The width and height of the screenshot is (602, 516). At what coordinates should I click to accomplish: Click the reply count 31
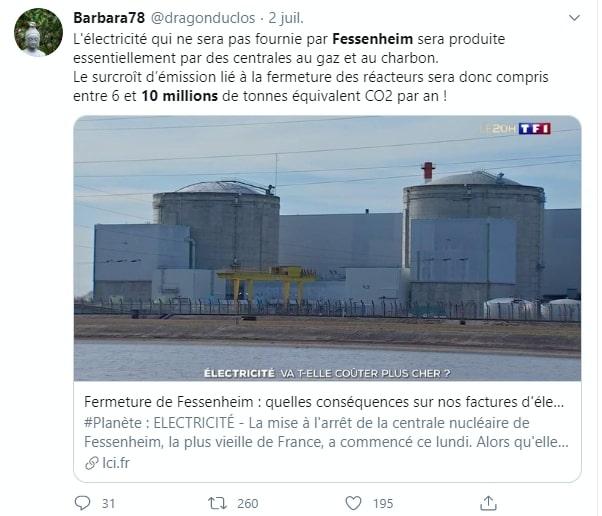click(x=108, y=503)
